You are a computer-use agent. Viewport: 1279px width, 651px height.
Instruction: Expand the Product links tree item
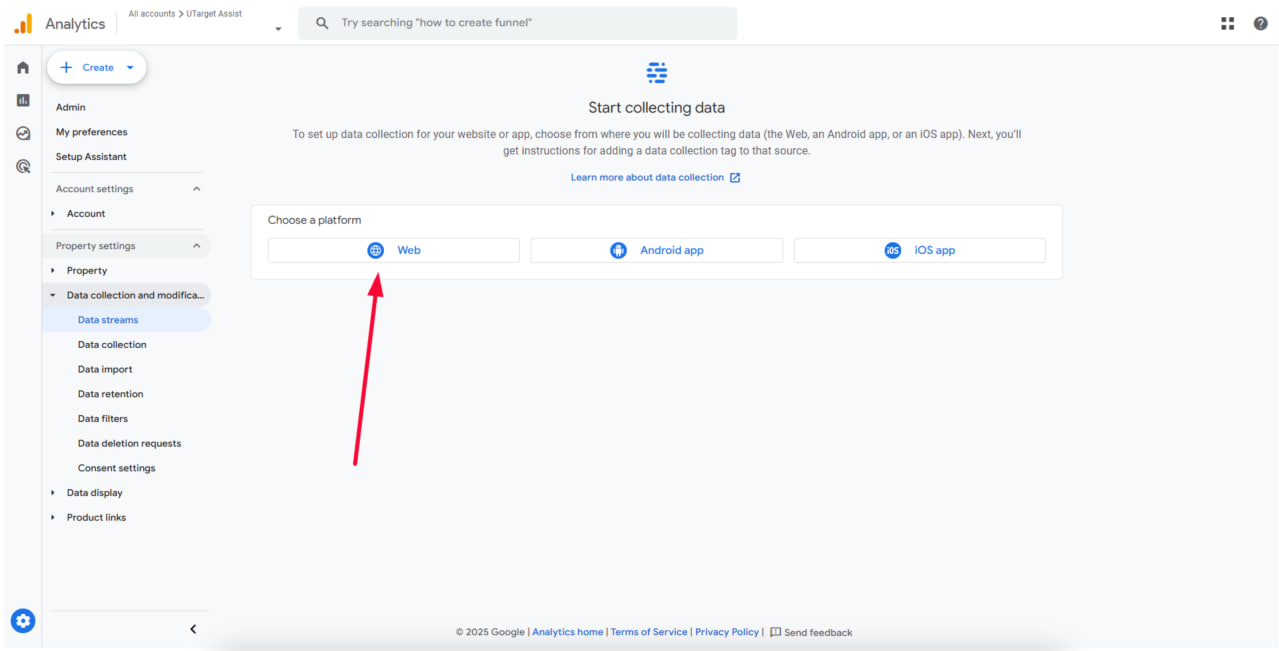53,518
